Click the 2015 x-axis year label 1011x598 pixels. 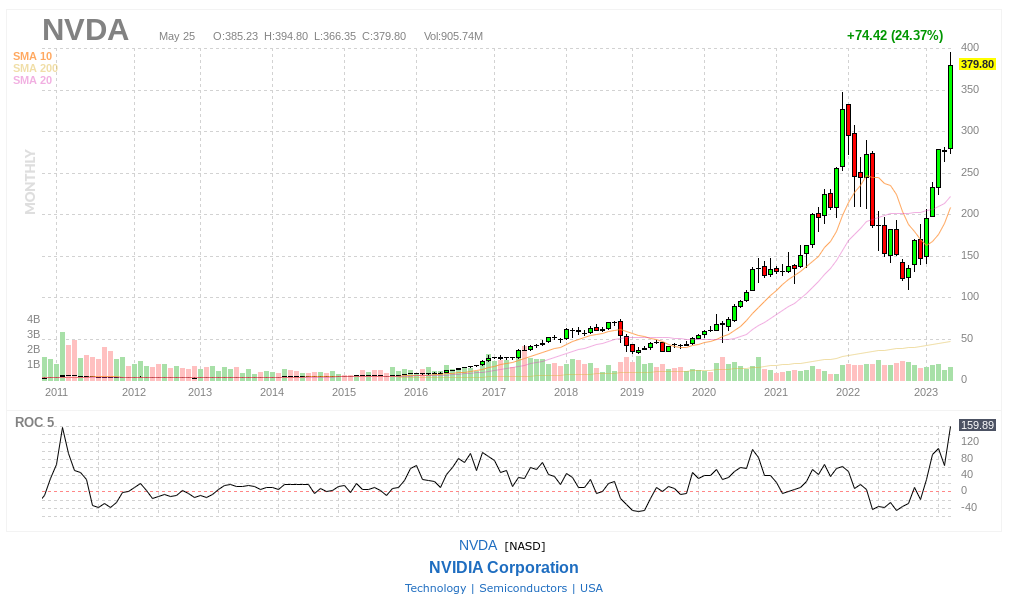pyautogui.click(x=344, y=392)
